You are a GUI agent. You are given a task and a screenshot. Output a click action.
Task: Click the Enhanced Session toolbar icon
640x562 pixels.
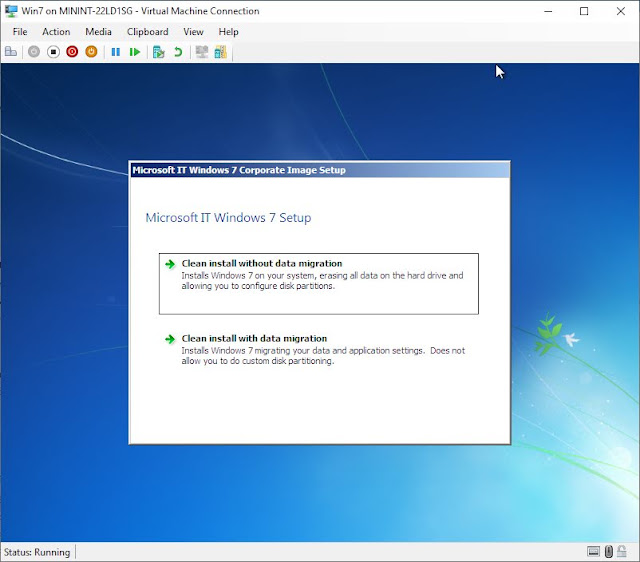pos(202,52)
